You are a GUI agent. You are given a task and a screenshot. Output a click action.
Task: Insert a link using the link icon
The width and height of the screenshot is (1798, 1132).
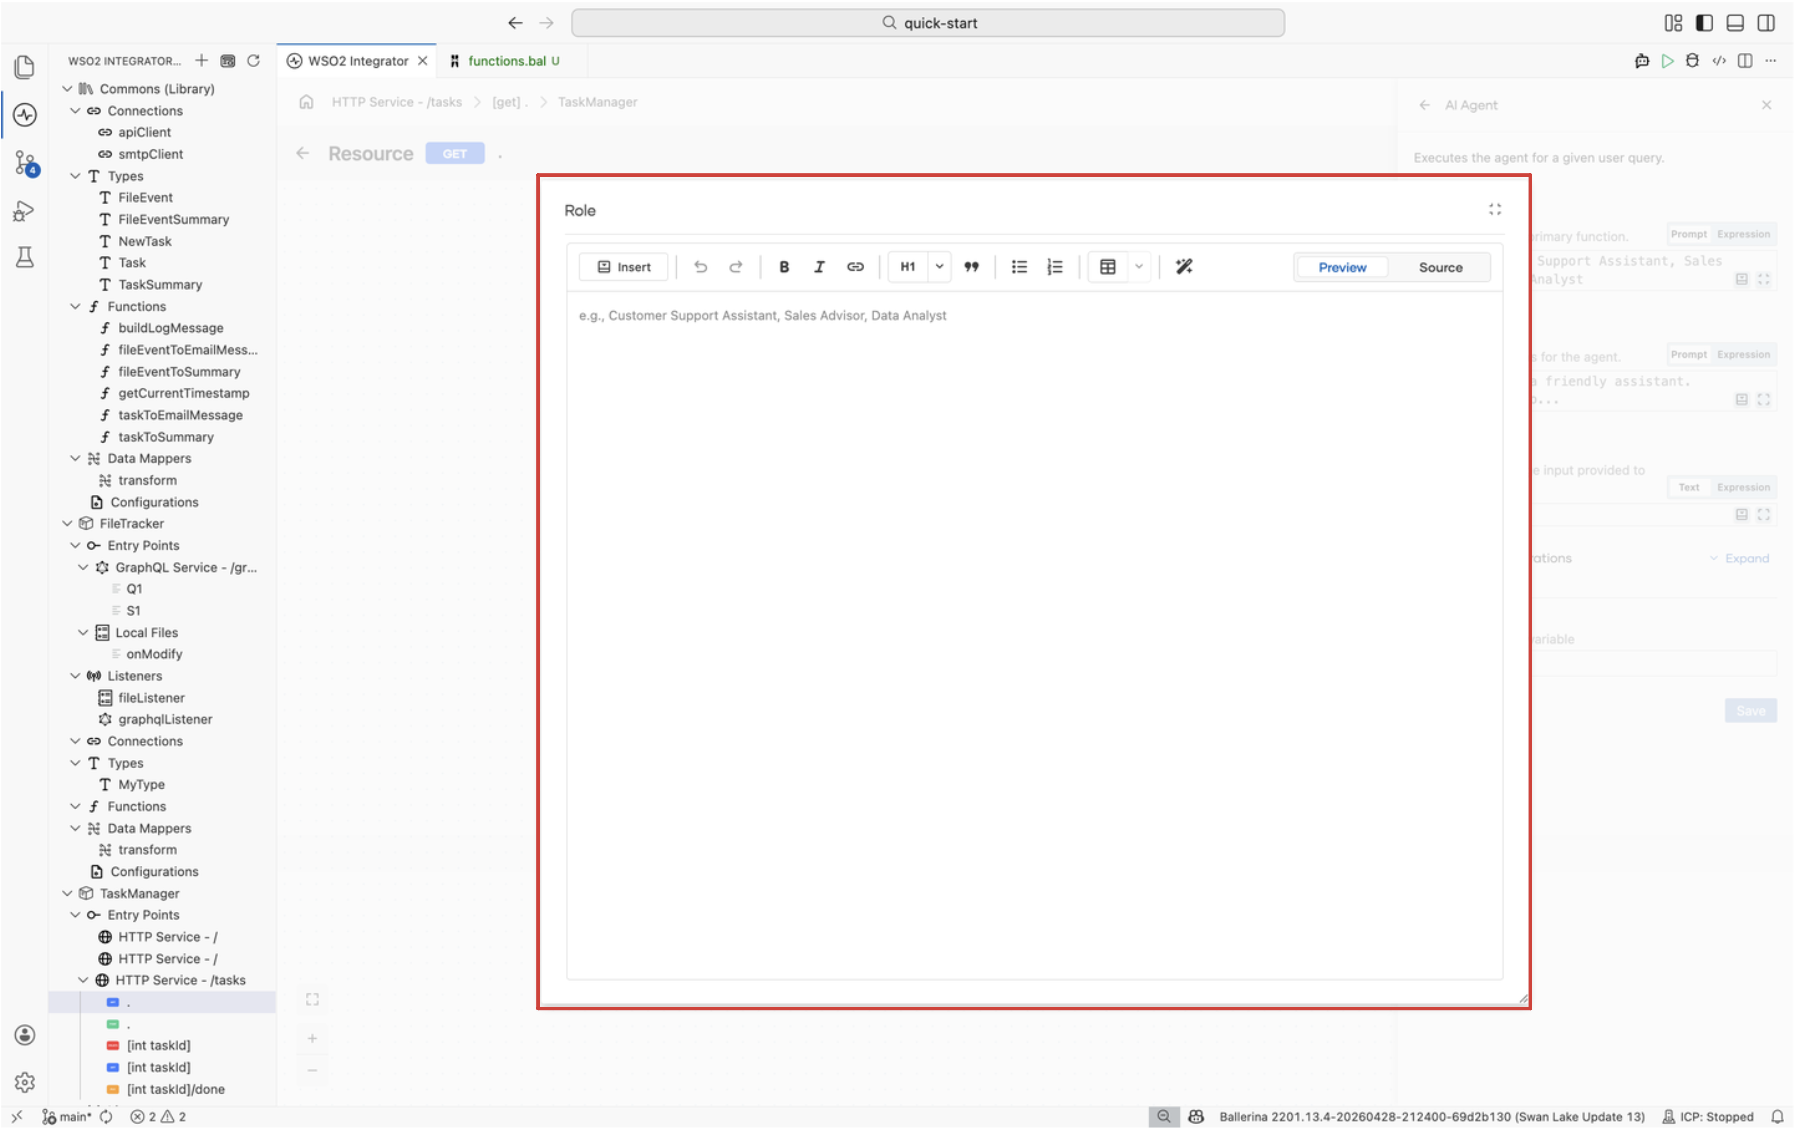tap(855, 267)
